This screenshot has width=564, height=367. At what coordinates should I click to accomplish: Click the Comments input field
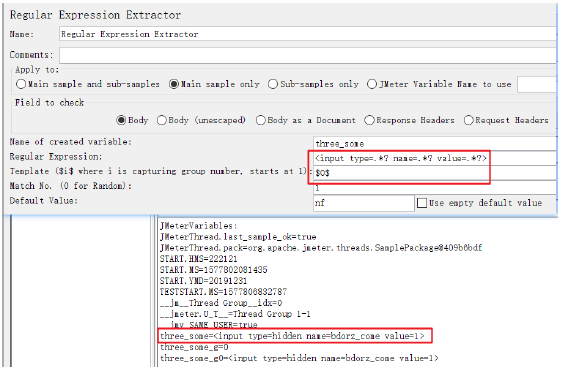pos(308,55)
